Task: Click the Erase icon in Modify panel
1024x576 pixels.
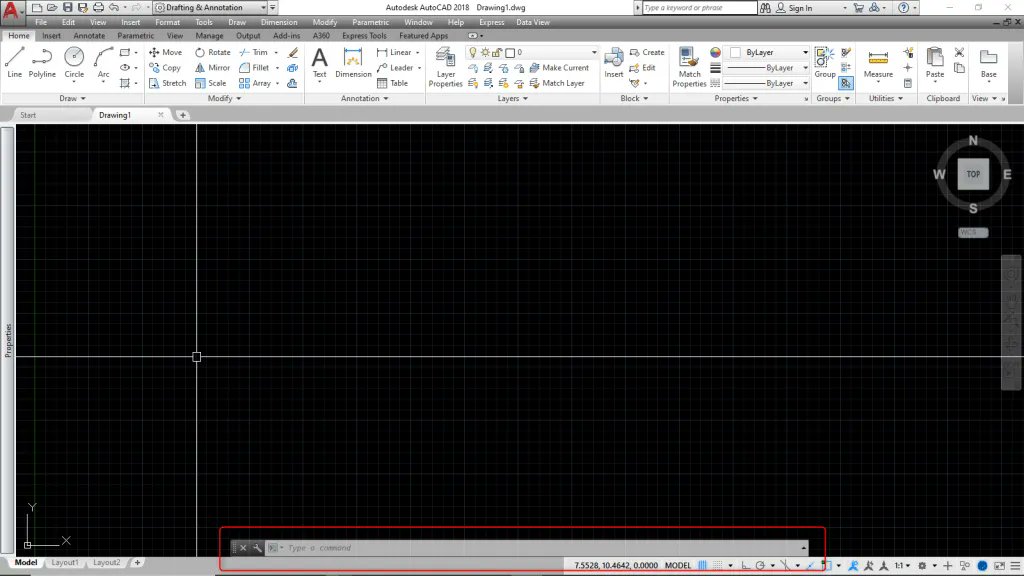Action: pyautogui.click(x=293, y=52)
